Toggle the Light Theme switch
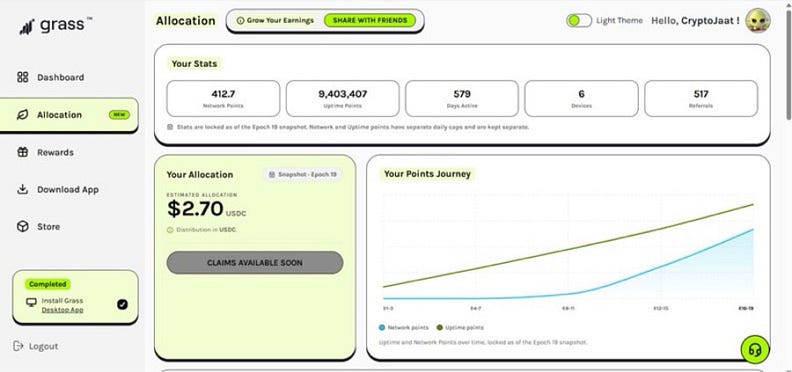The height and width of the screenshot is (372, 792). tap(579, 21)
